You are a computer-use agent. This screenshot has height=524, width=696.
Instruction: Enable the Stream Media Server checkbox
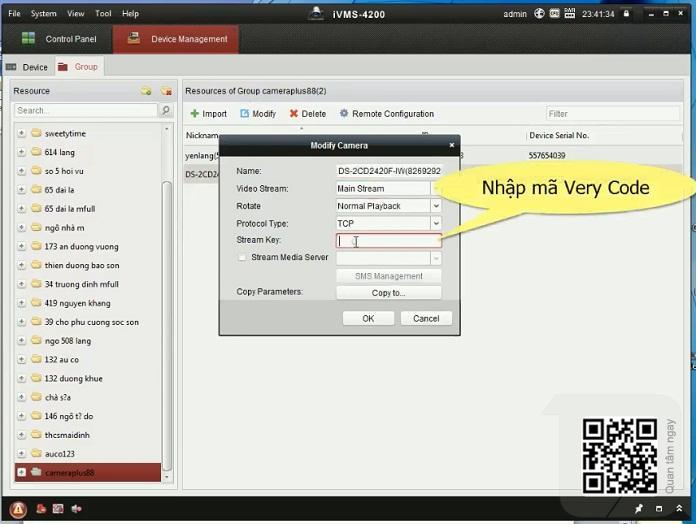[242, 258]
